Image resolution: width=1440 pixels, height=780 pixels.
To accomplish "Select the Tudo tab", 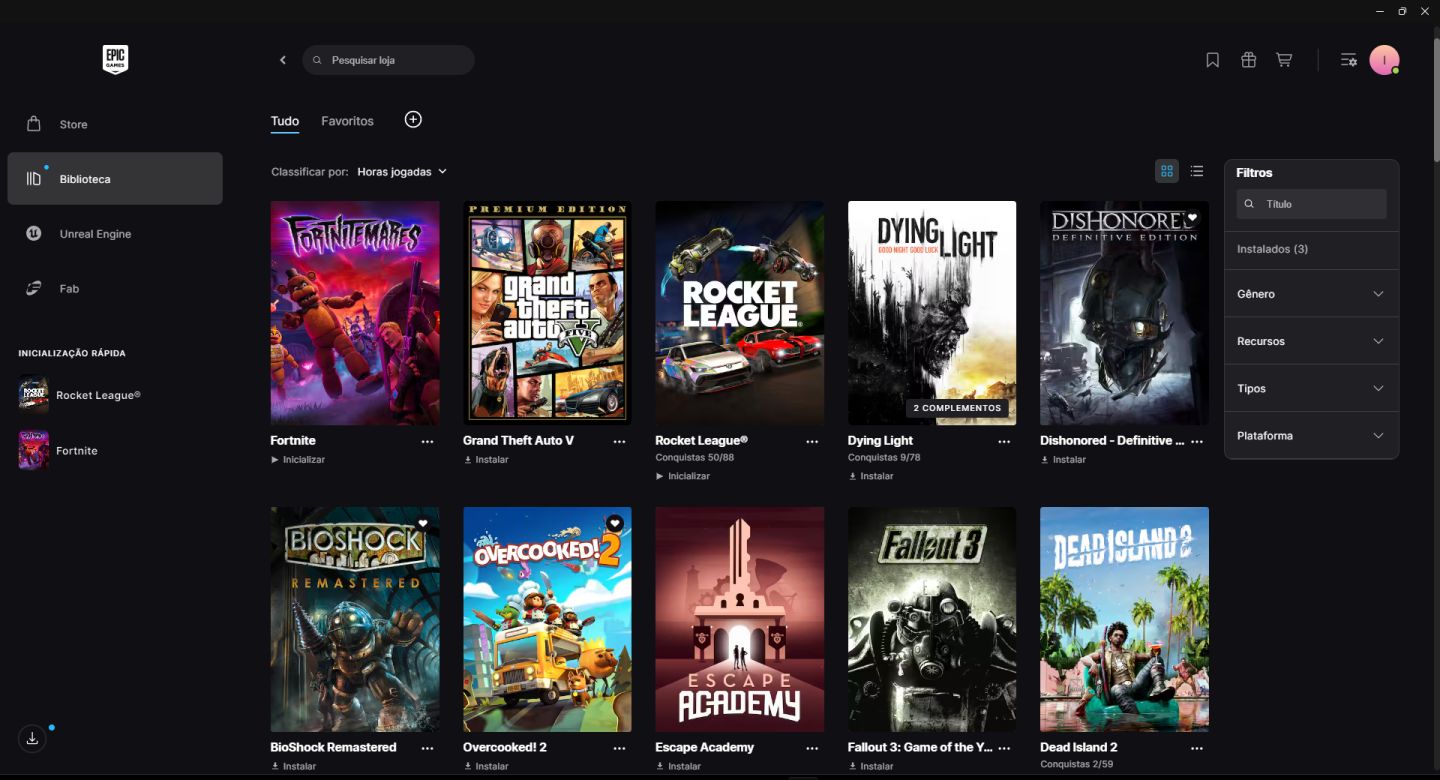I will point(285,121).
